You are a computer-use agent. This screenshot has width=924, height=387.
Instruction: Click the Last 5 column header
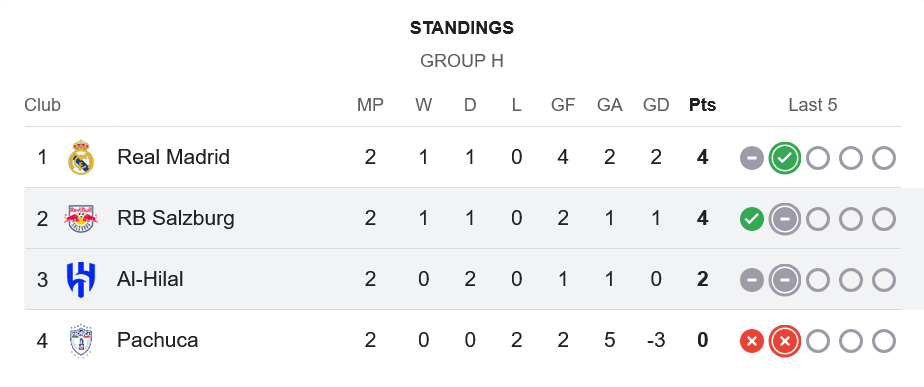tap(813, 105)
